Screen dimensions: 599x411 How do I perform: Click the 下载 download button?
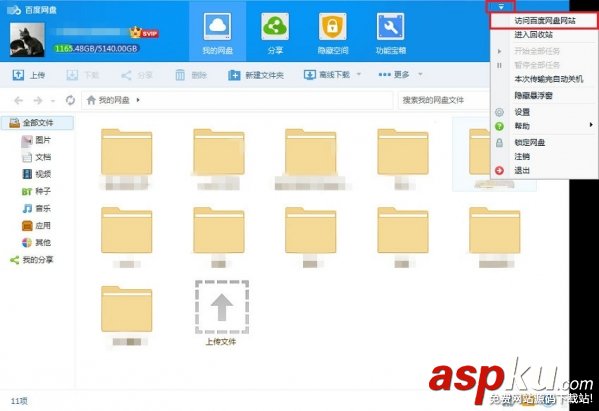pyautogui.click(x=83, y=75)
